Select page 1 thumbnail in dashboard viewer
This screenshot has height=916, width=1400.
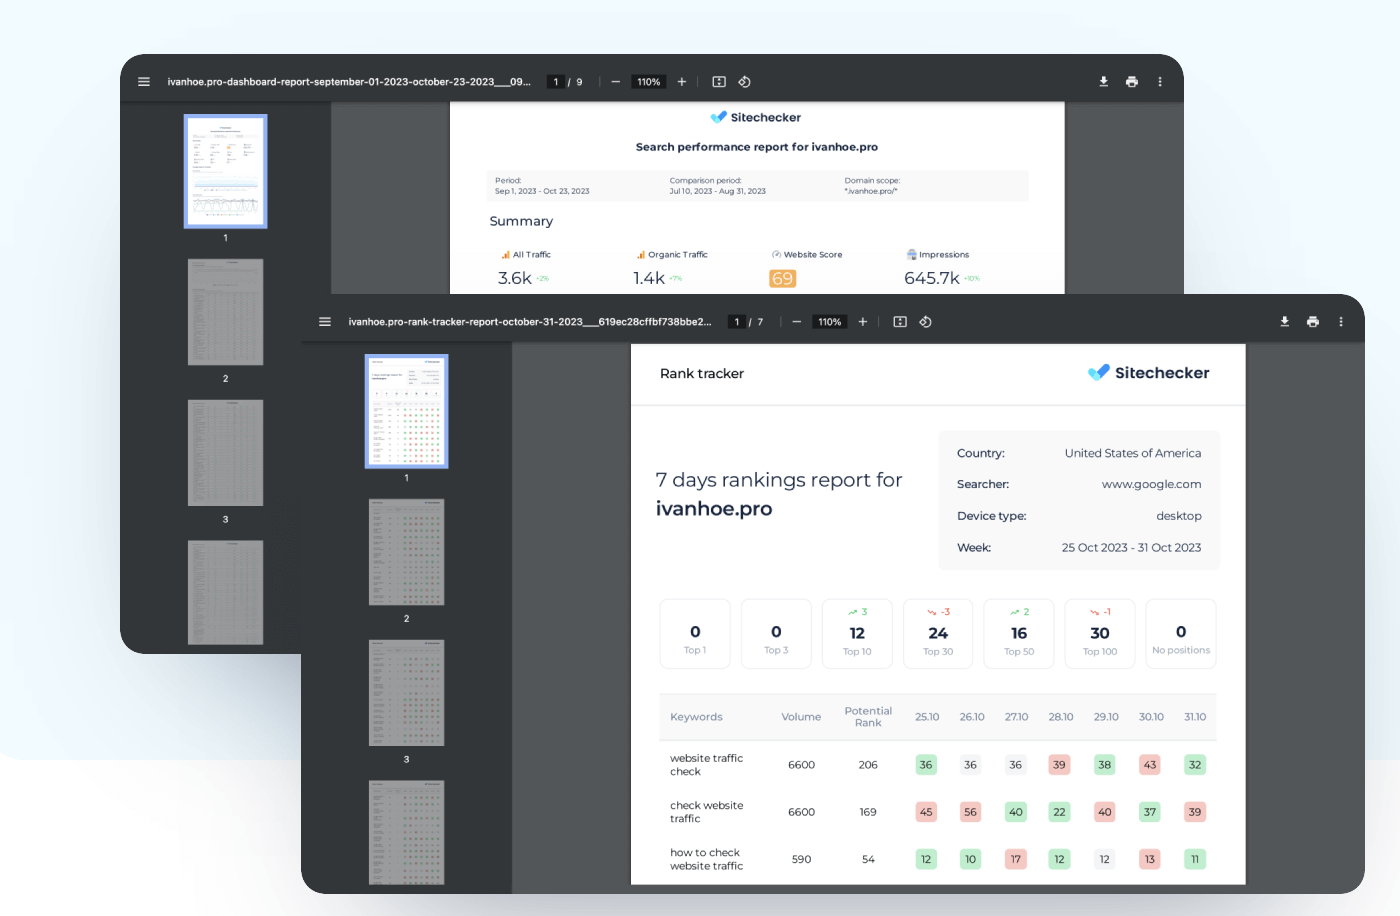click(x=226, y=171)
